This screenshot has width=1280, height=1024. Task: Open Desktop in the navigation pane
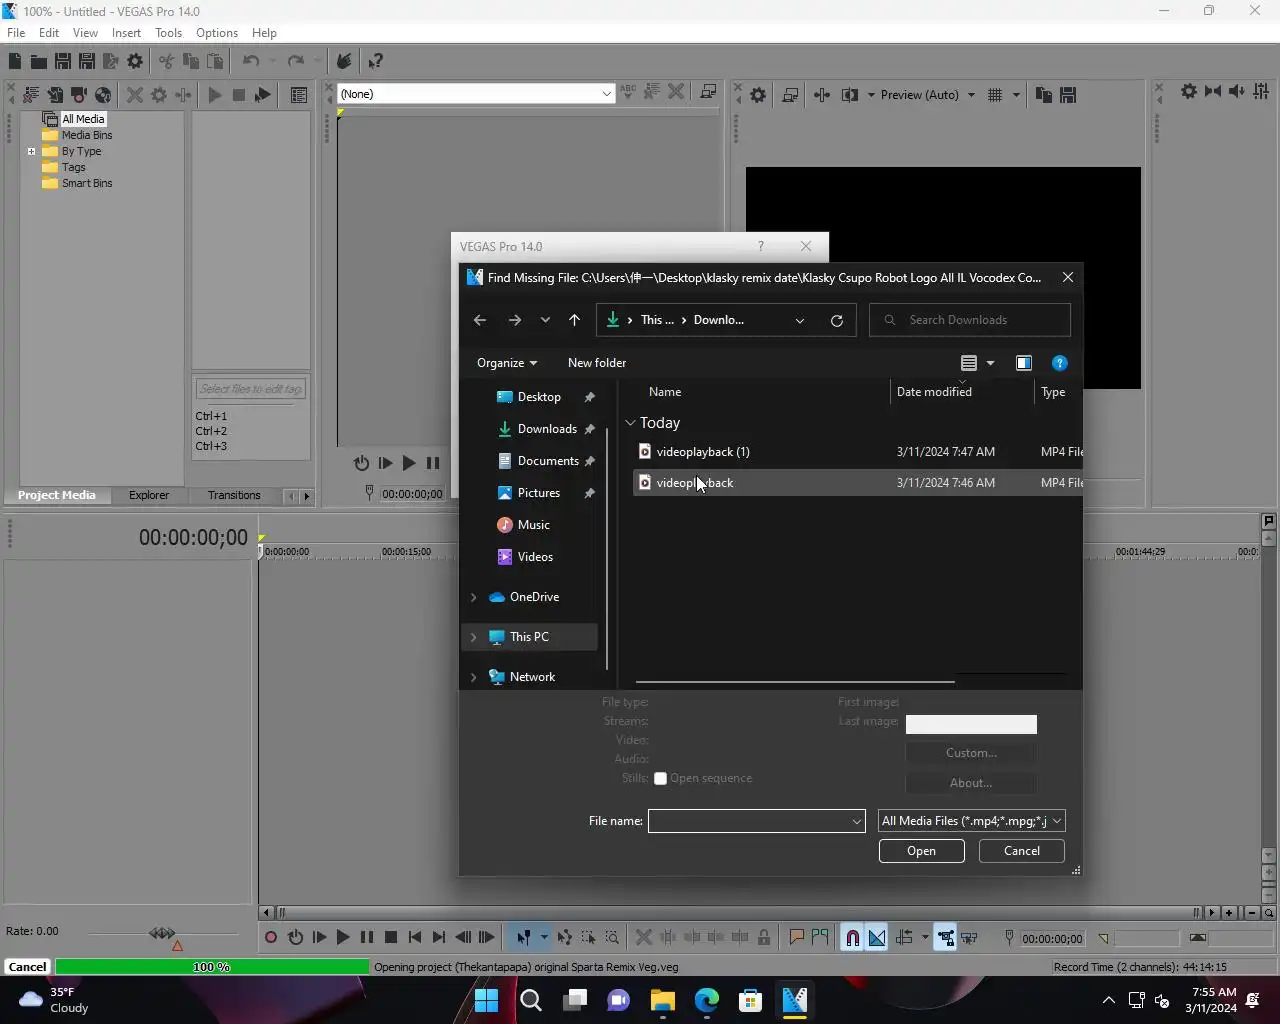[x=539, y=397]
